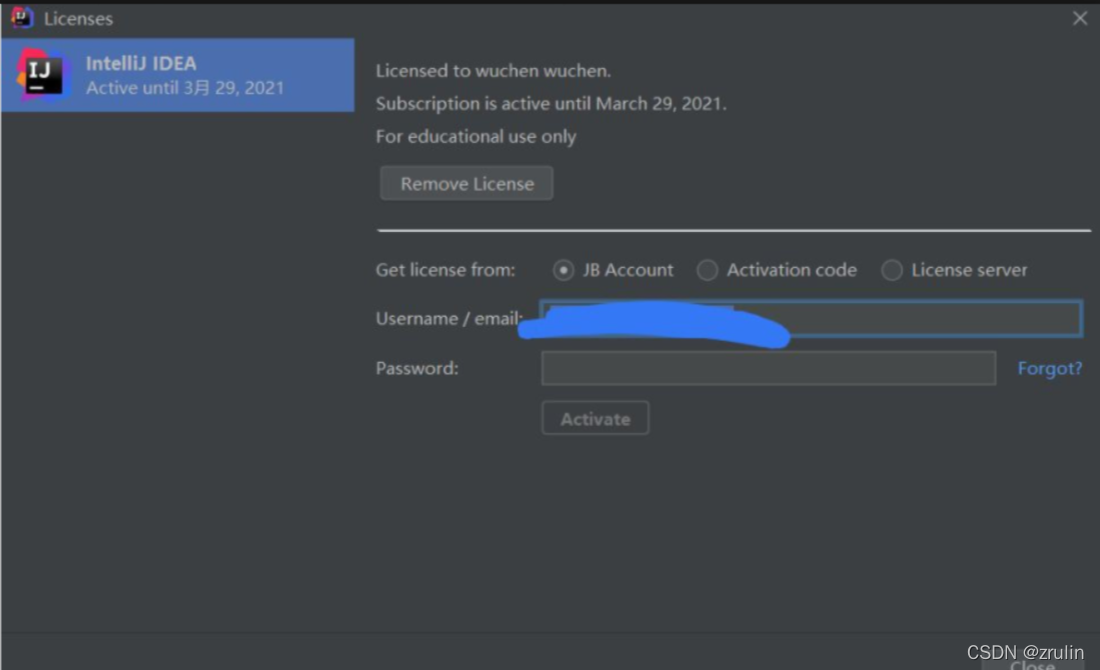Click the IntelliJ IDEA logo in product list

point(43,74)
